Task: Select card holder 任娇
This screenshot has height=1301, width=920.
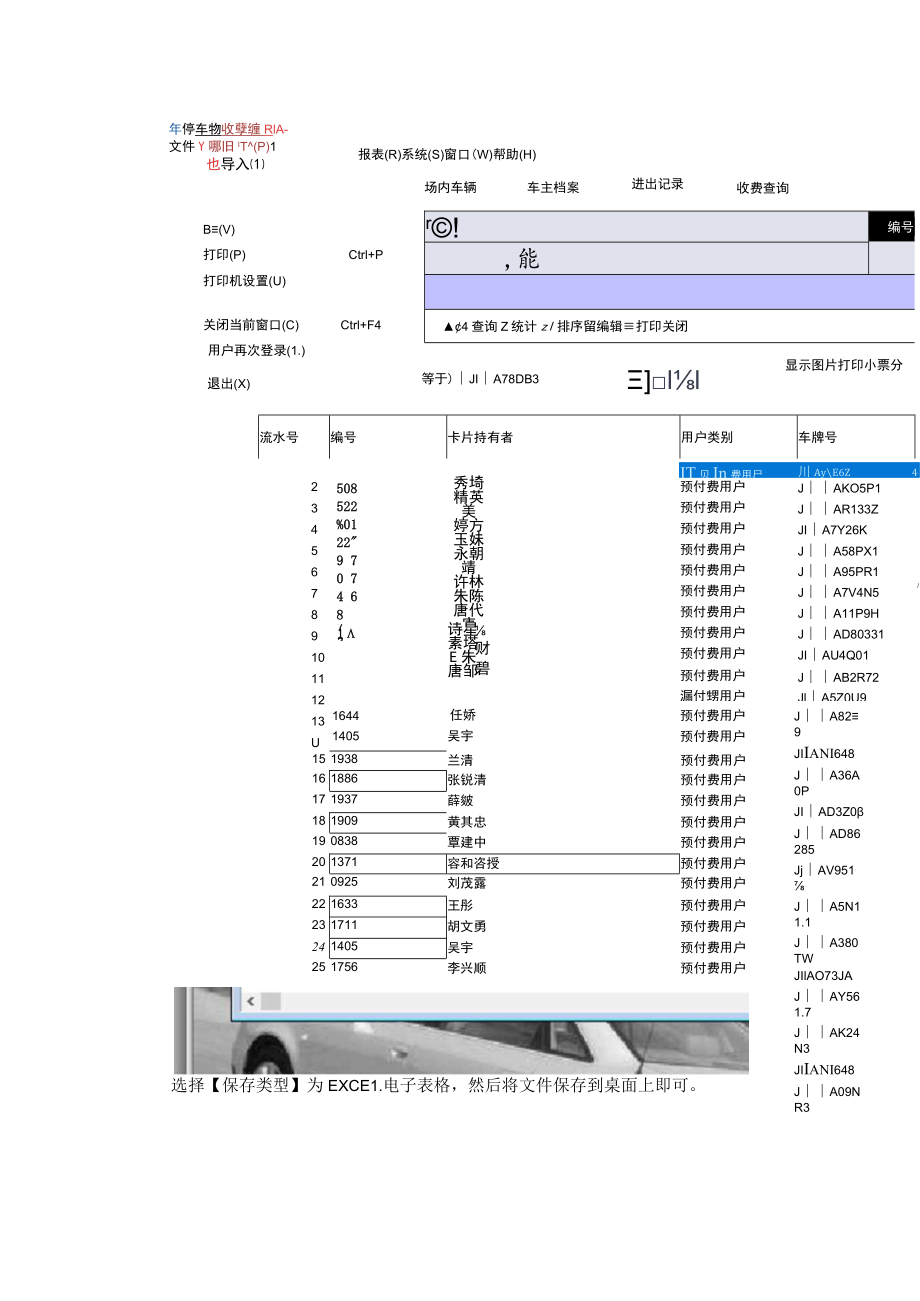Action: coord(463,715)
